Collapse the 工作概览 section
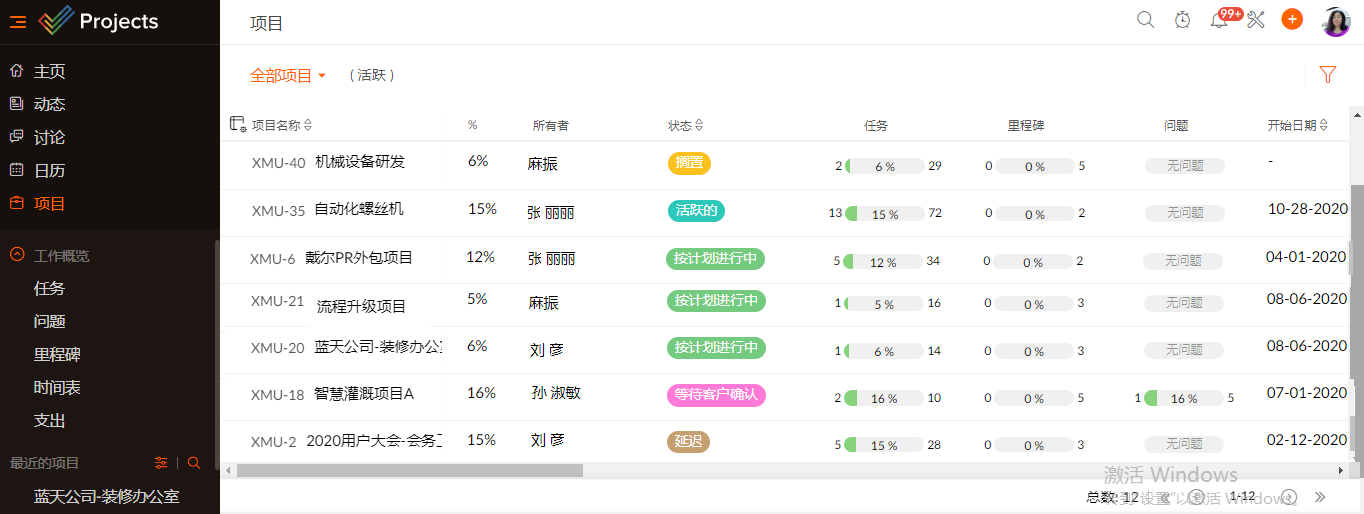The image size is (1364, 514). coord(17,255)
